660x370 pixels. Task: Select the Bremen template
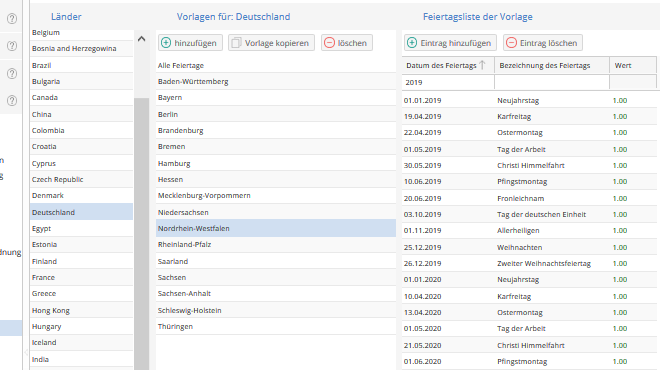276,146
